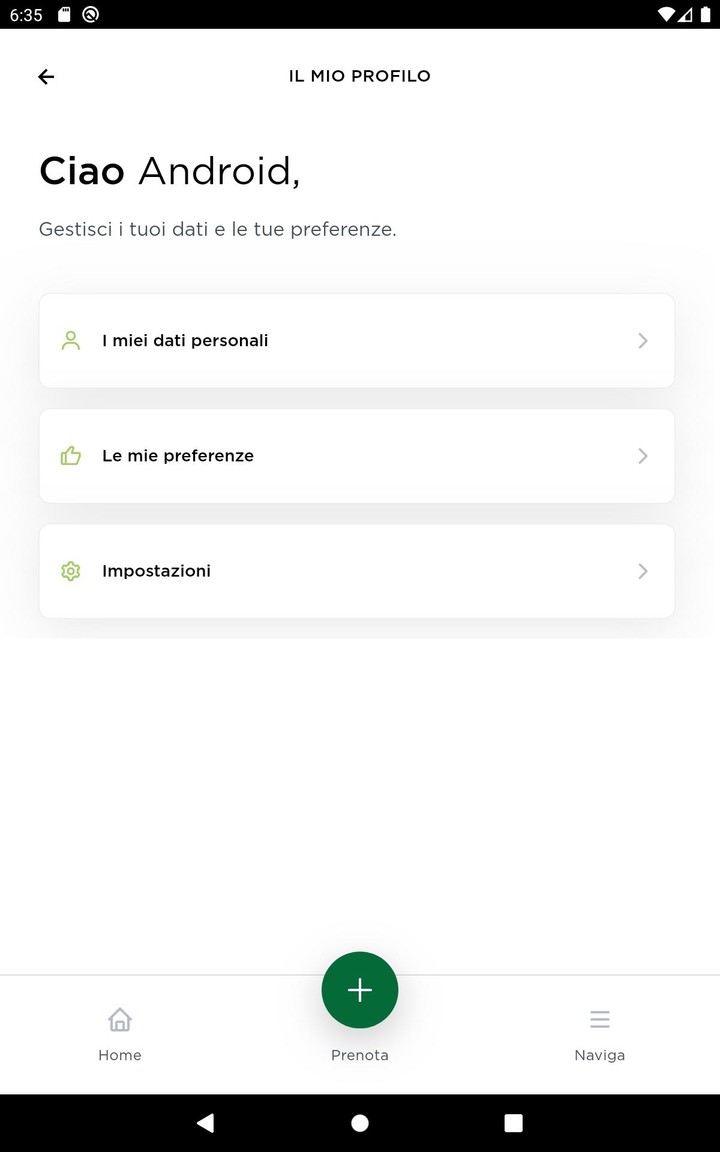Switch to the Home tab label
720x1152 pixels.
coord(120,1055)
